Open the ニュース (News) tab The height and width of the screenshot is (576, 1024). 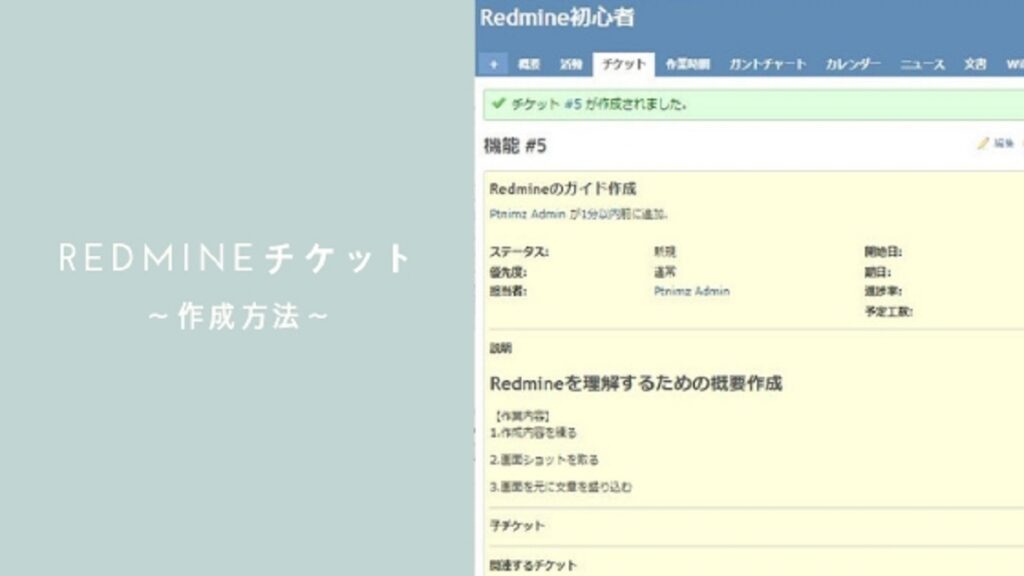(923, 62)
